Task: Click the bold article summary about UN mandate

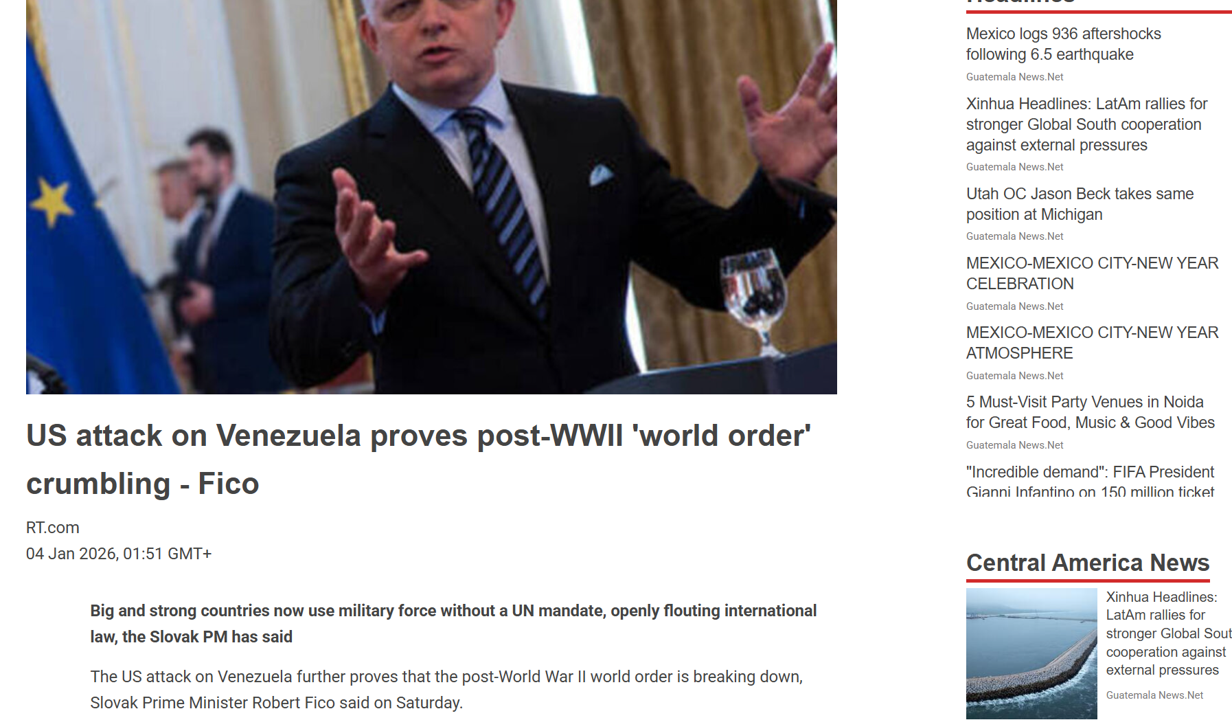Action: click(x=453, y=623)
